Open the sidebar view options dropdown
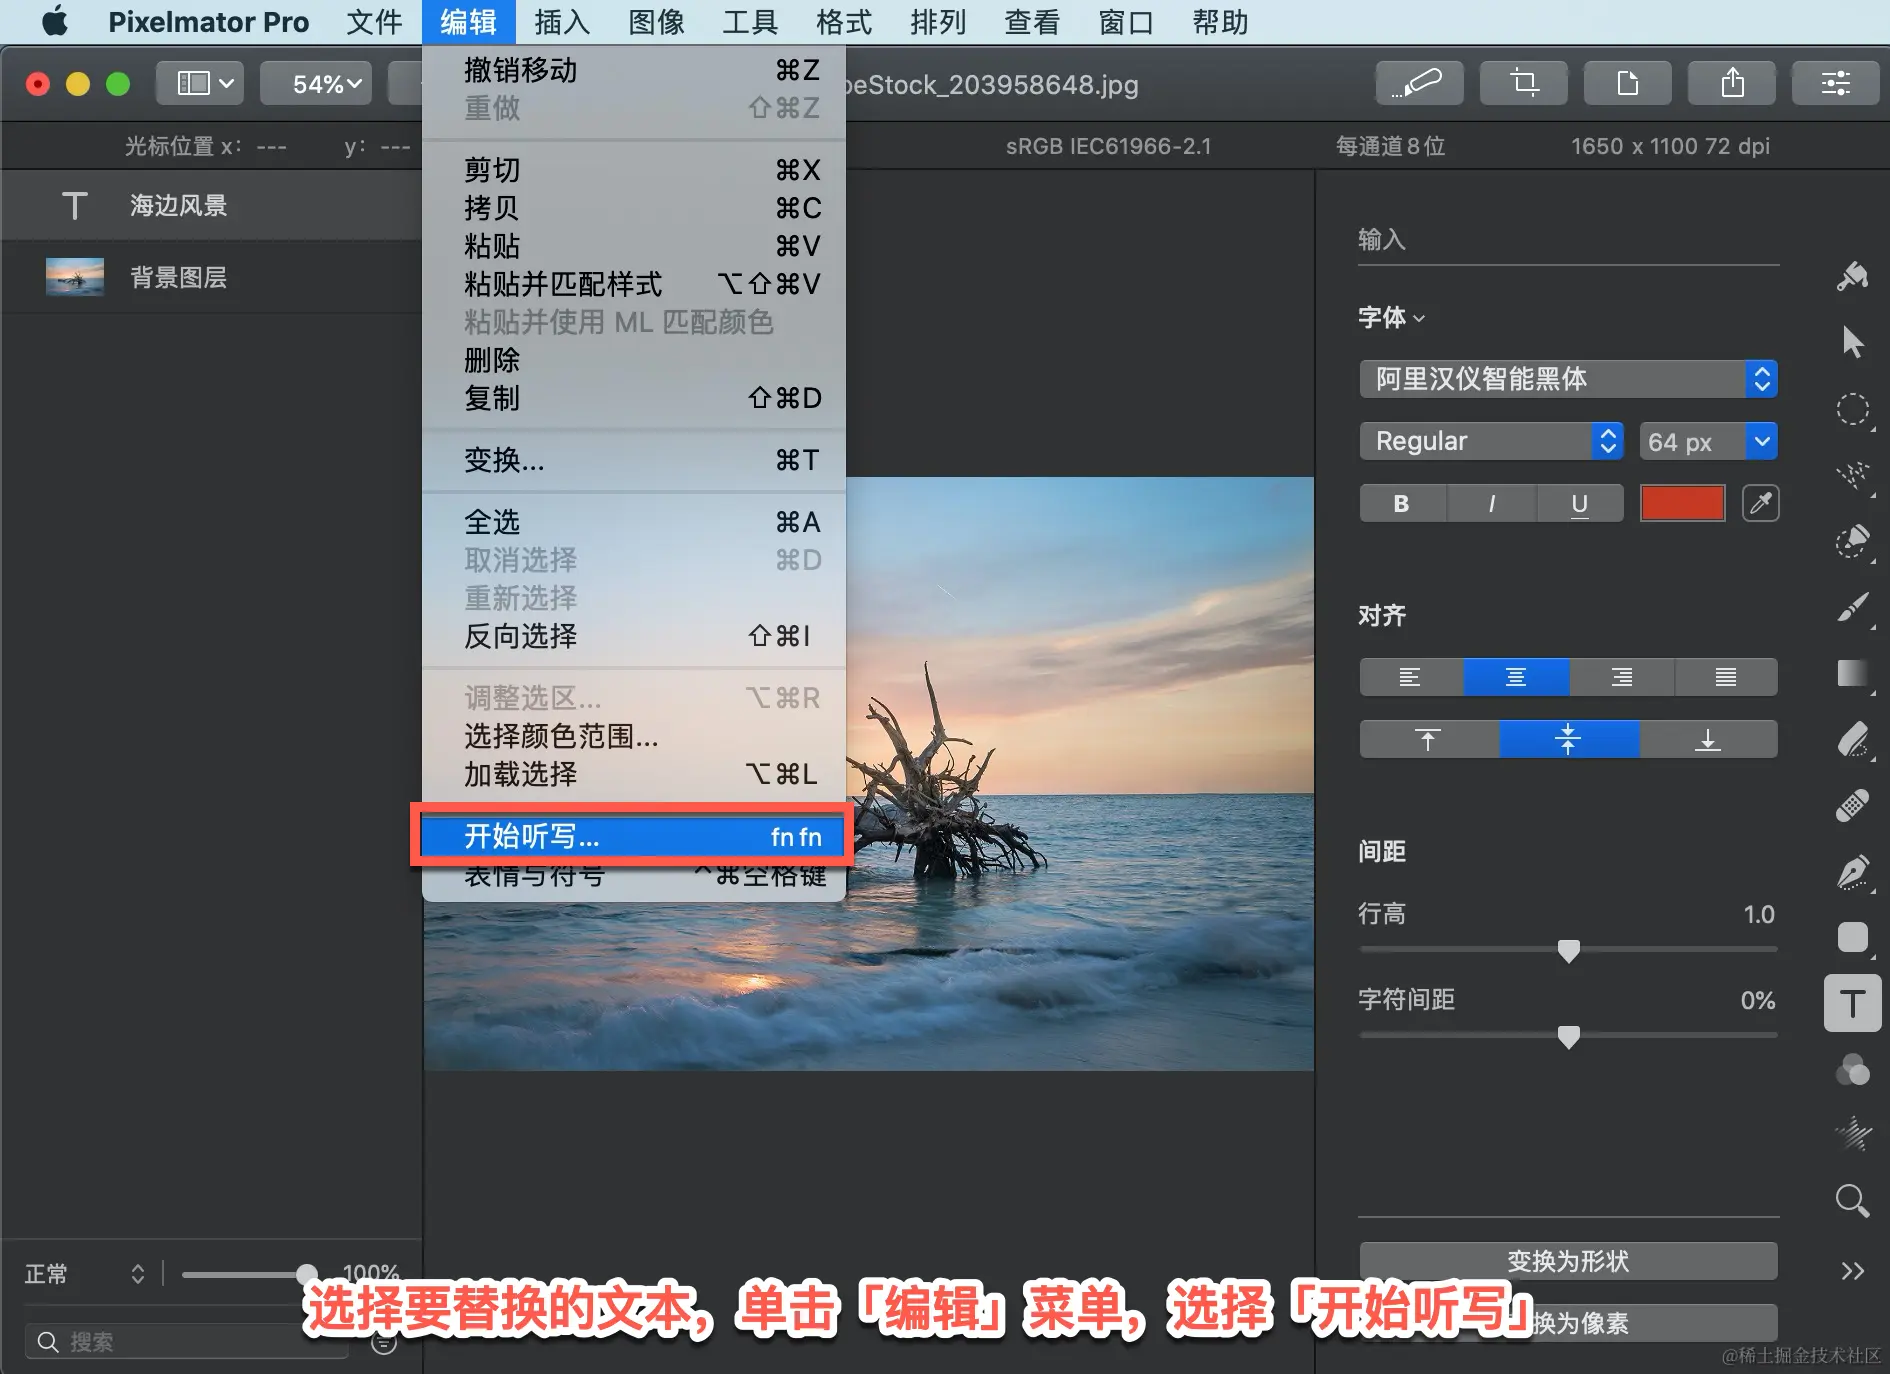This screenshot has height=1374, width=1890. (x=200, y=83)
